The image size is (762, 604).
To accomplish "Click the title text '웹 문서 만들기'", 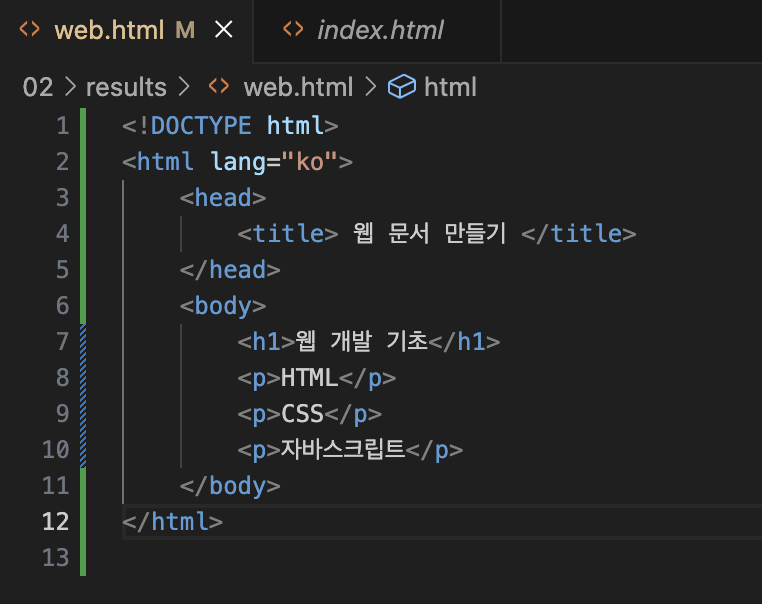I will tap(429, 234).
